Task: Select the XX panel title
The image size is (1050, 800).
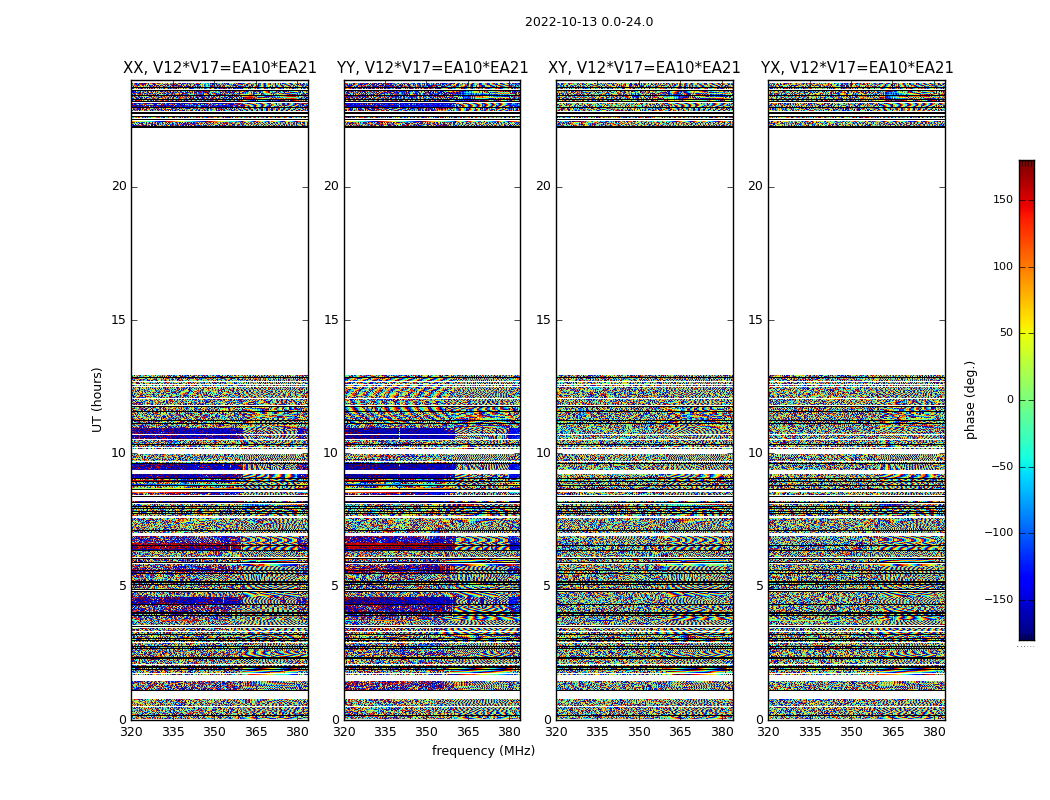Action: point(220,68)
